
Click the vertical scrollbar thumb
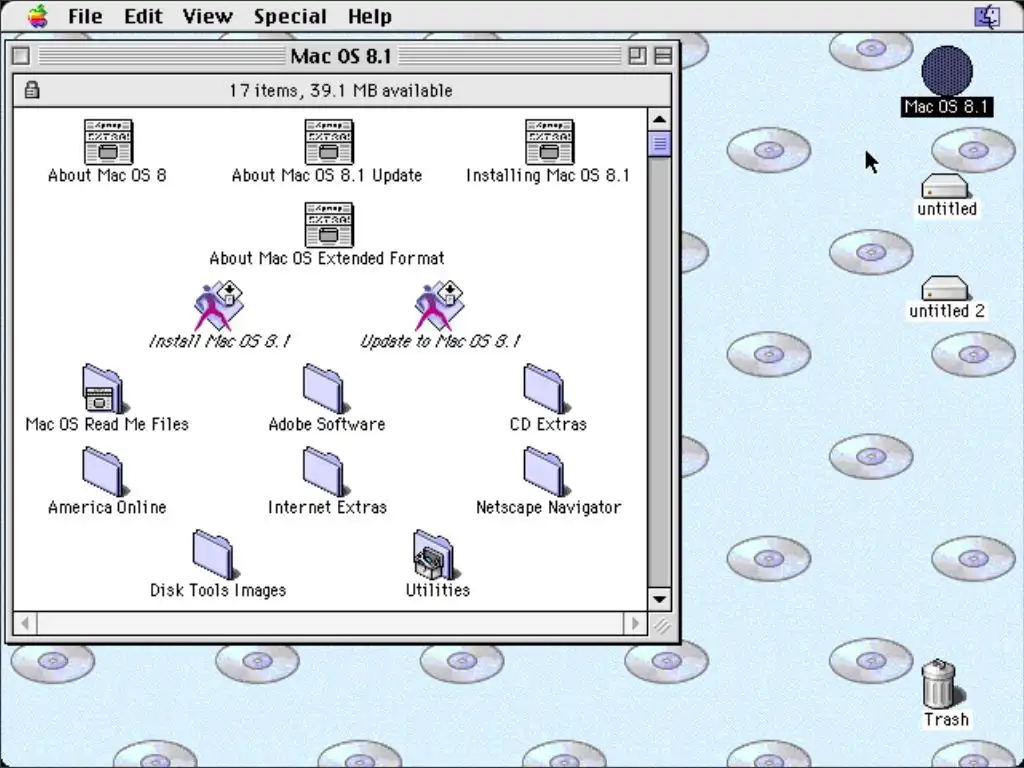659,144
